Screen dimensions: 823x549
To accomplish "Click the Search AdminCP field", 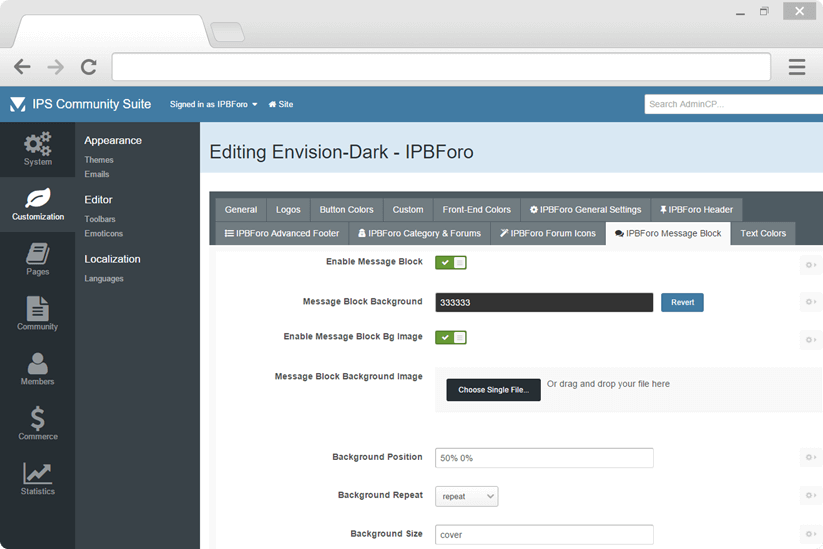I will coord(733,104).
